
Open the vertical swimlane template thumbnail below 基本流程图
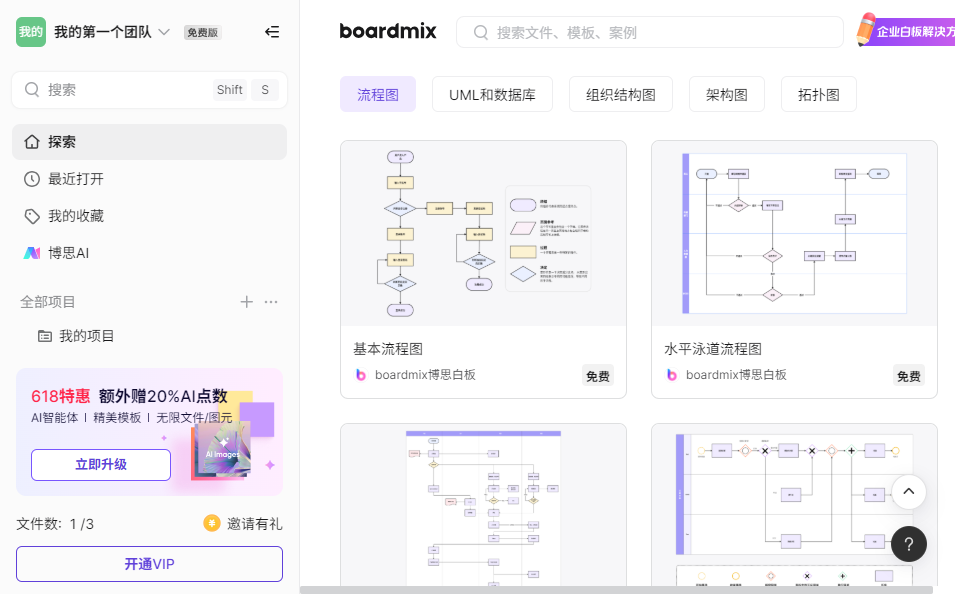point(484,506)
